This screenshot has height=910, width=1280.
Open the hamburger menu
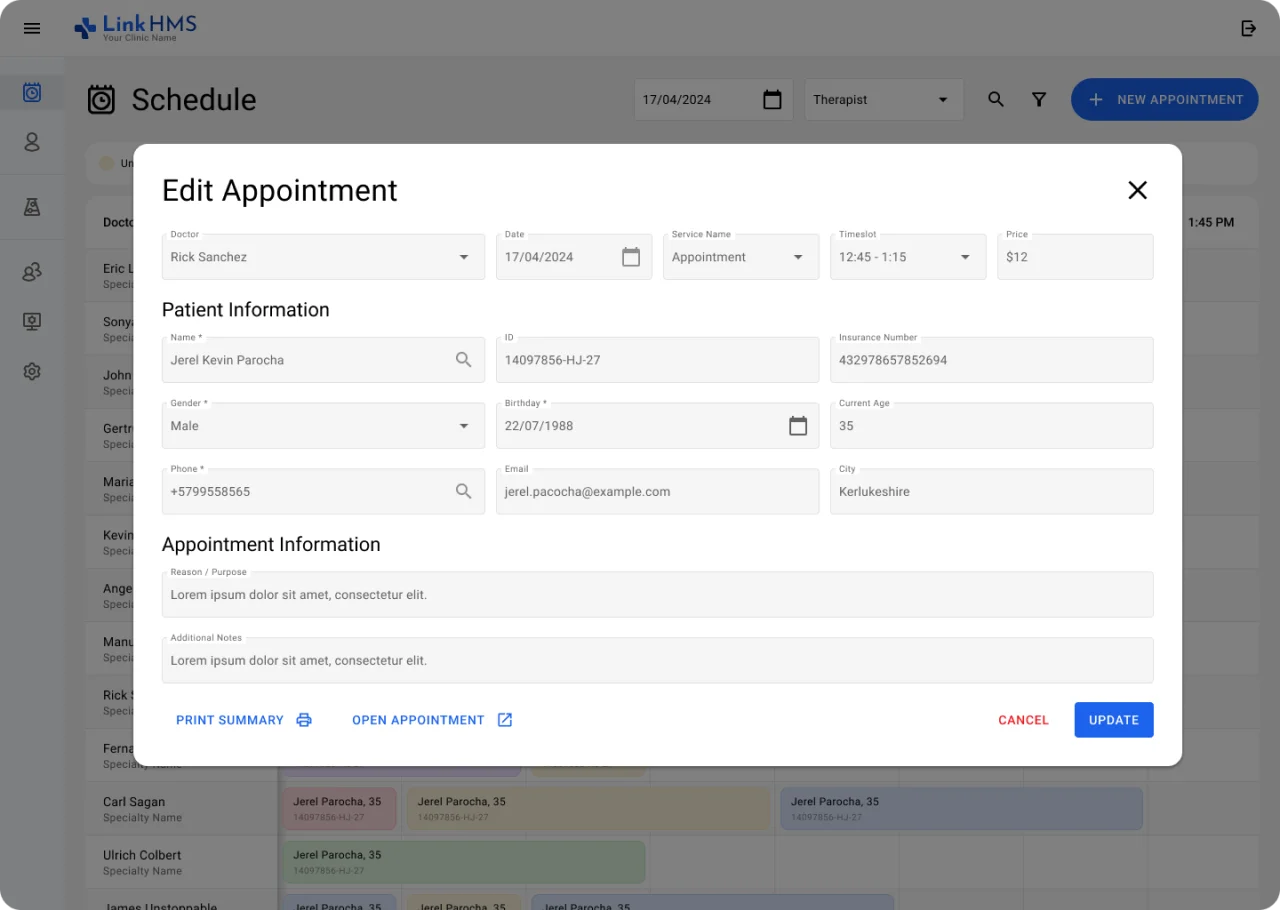[32, 28]
